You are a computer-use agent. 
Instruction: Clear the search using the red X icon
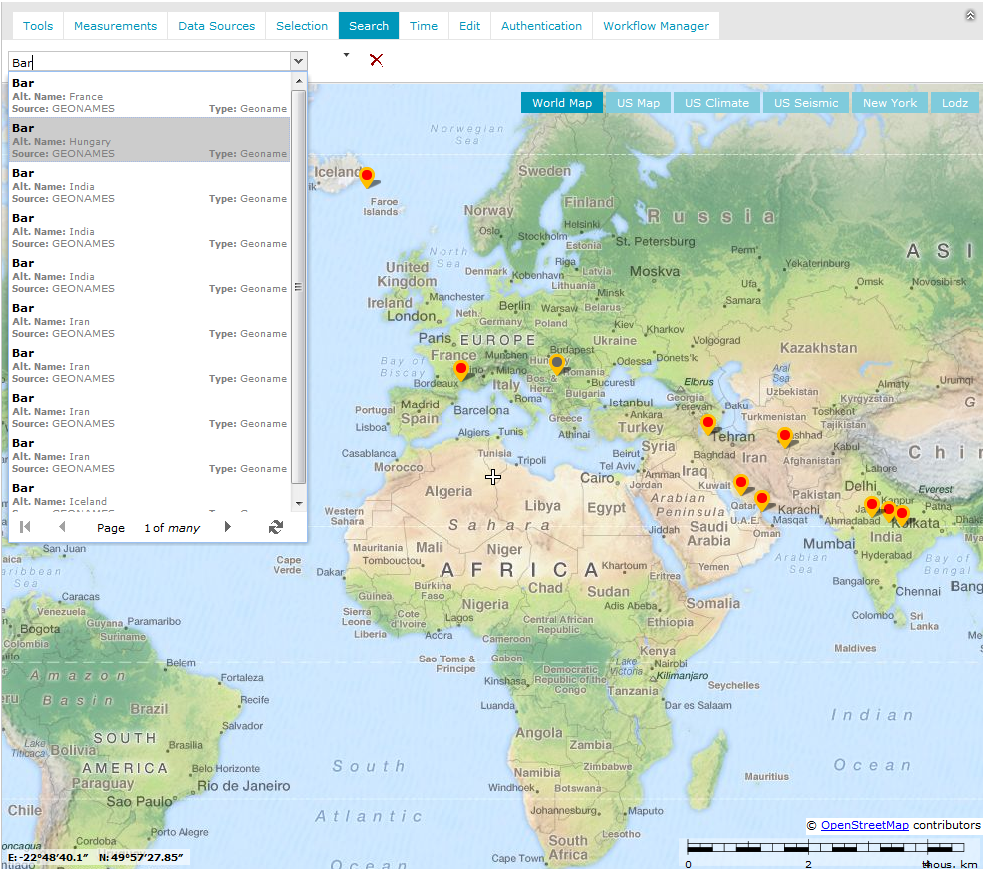coord(377,60)
